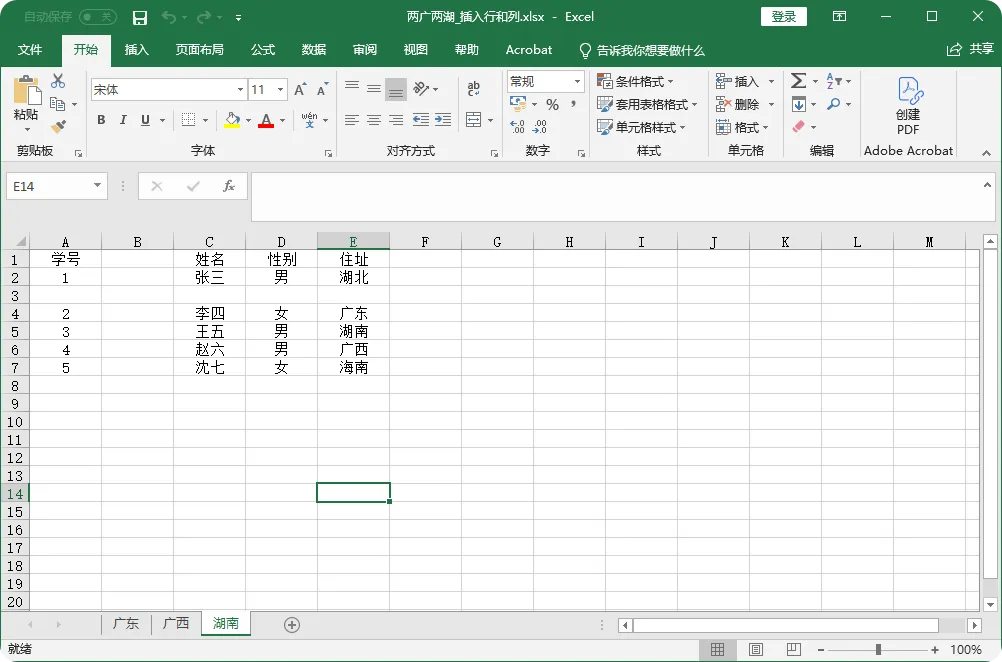Open Conditional Formatting dropdown
Image resolution: width=1002 pixels, height=662 pixels.
coord(635,81)
